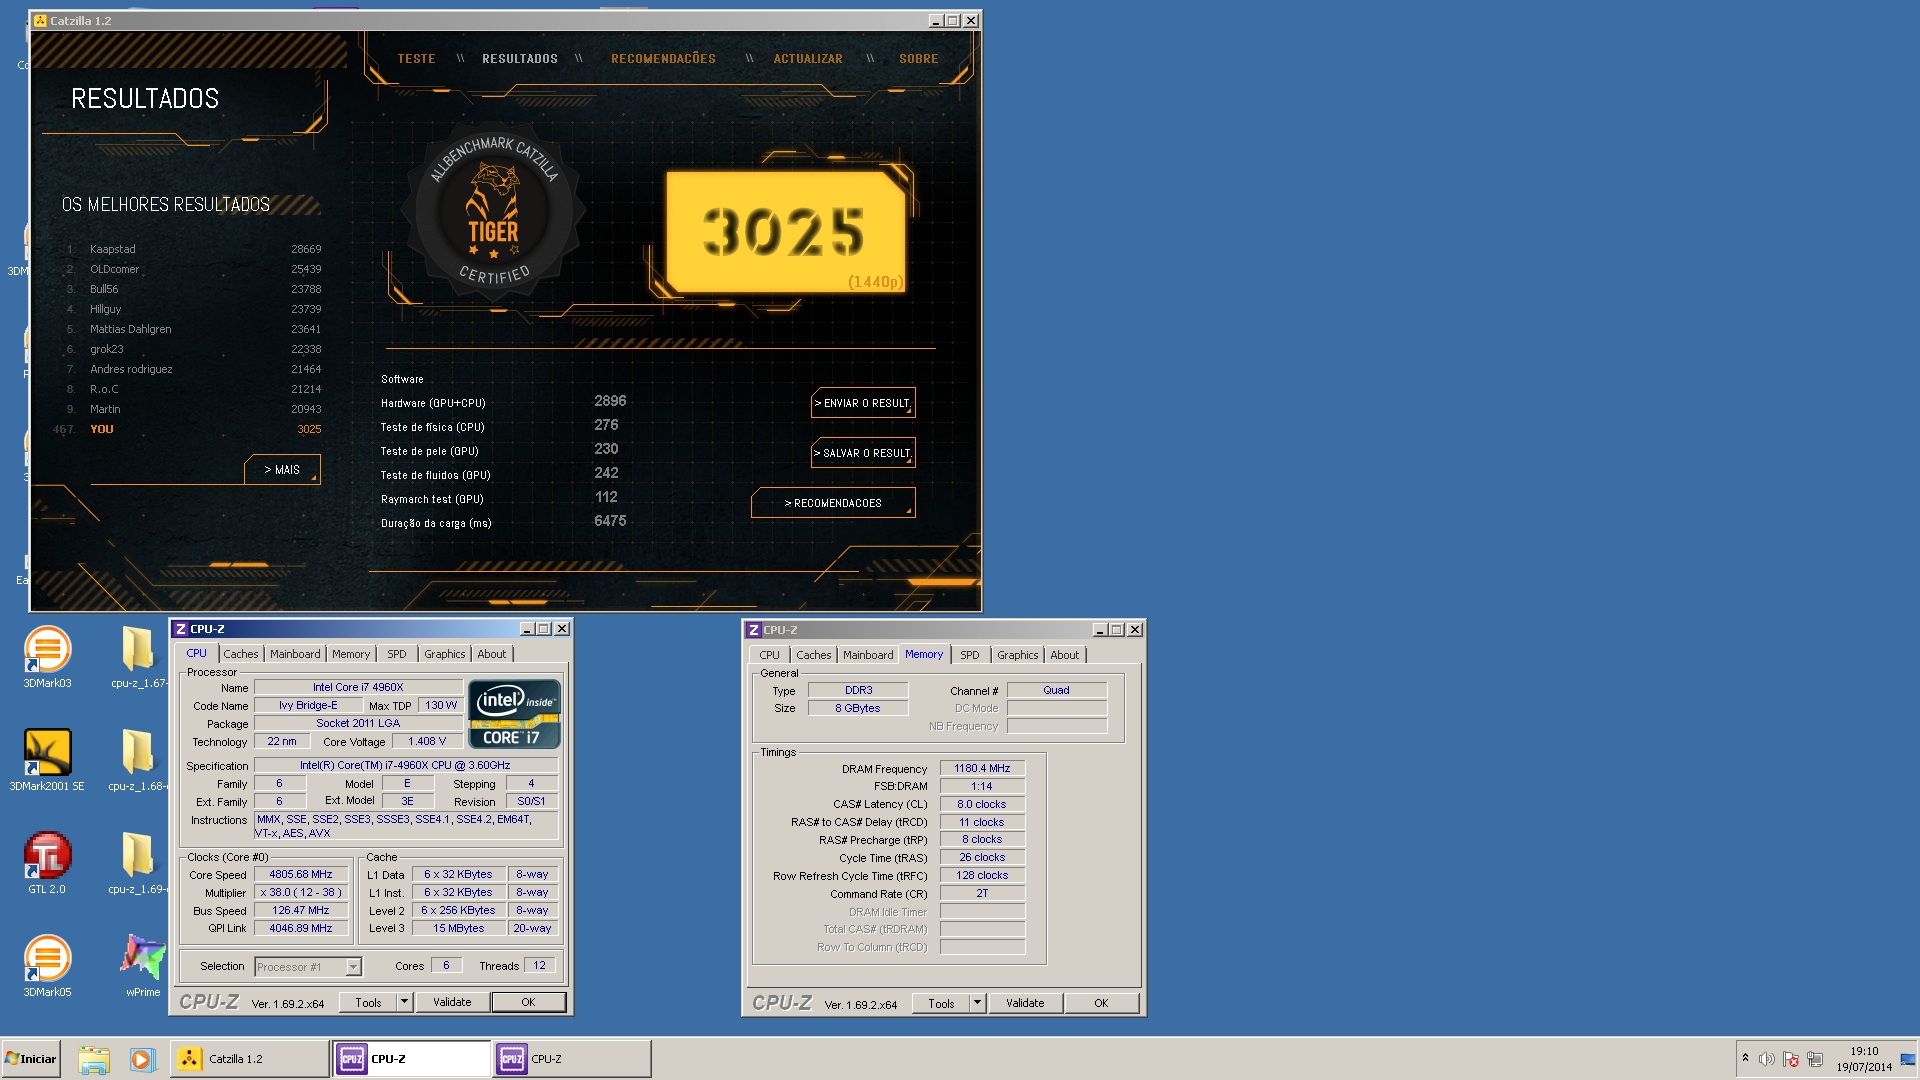This screenshot has width=1920, height=1080.
Task: Show hidden tray icons arrow
Action: coord(1745,1058)
